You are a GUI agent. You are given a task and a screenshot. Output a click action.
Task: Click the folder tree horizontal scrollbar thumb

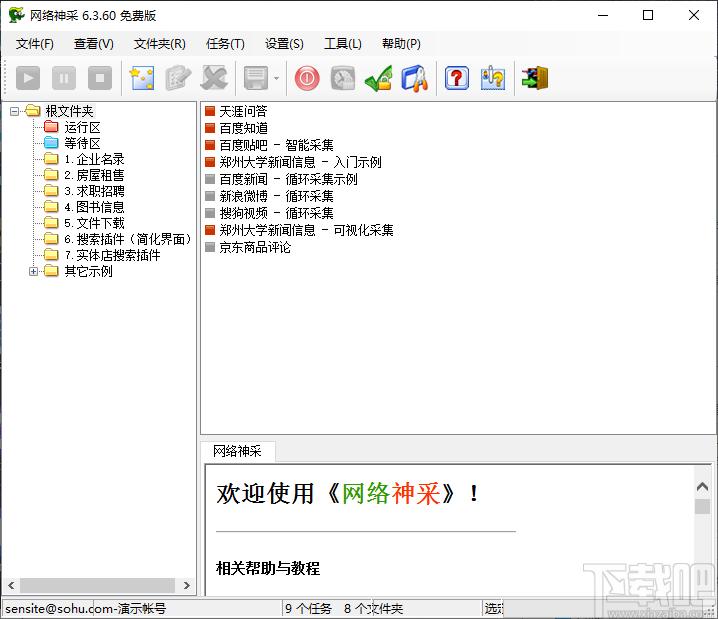97,585
